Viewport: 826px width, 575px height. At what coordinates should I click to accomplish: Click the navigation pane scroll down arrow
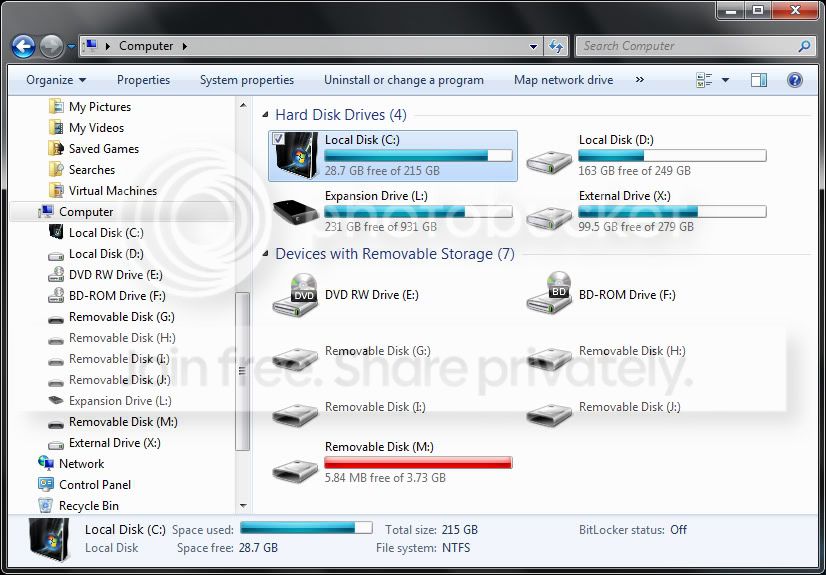(243, 506)
